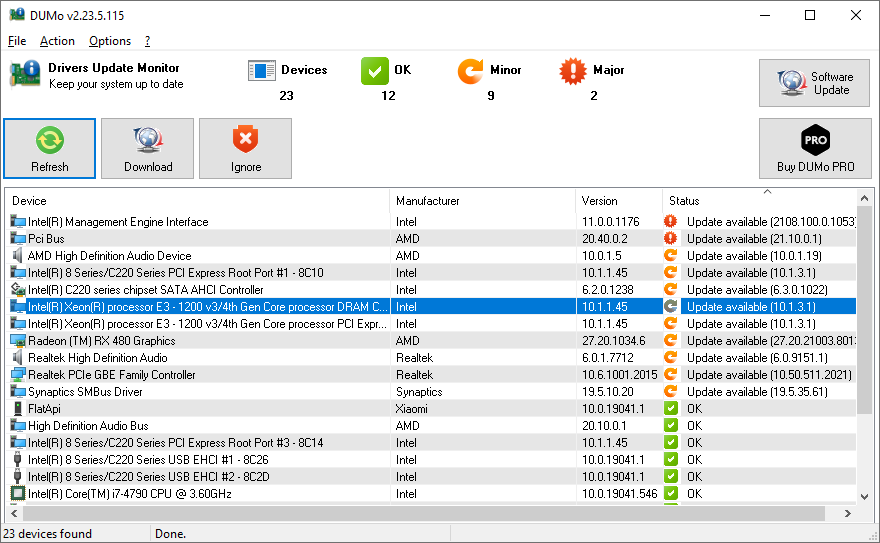The width and height of the screenshot is (880, 543).
Task: Click the Ignore button
Action: pos(245,149)
